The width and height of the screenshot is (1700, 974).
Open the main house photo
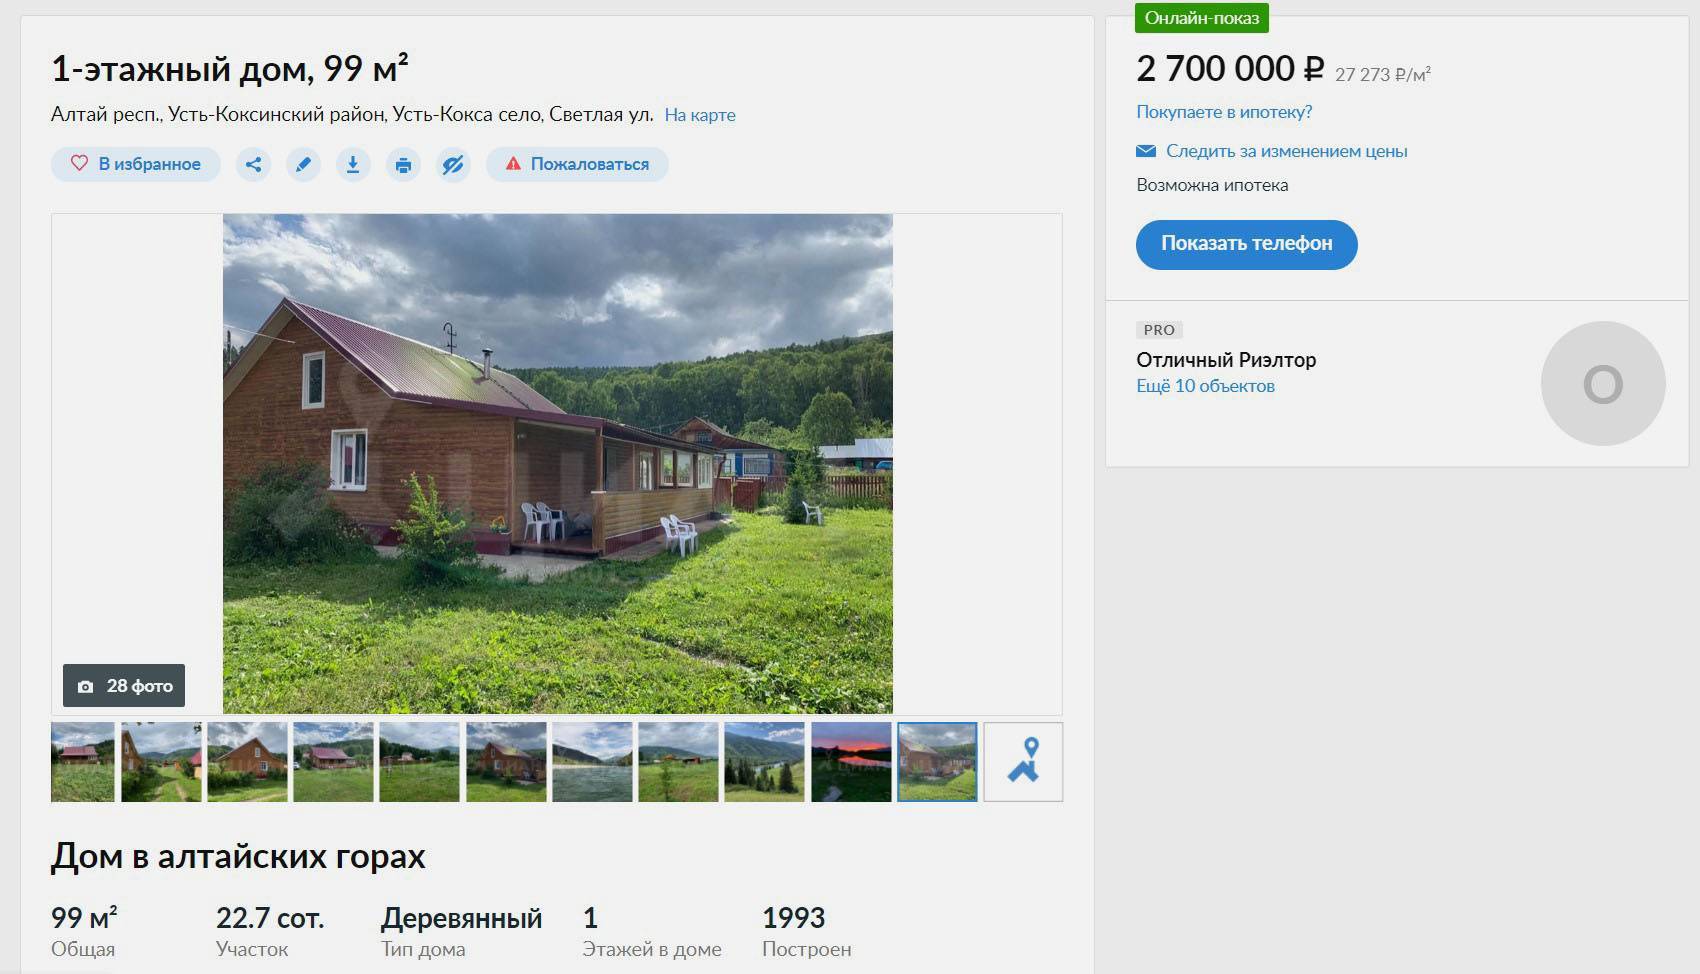(557, 463)
